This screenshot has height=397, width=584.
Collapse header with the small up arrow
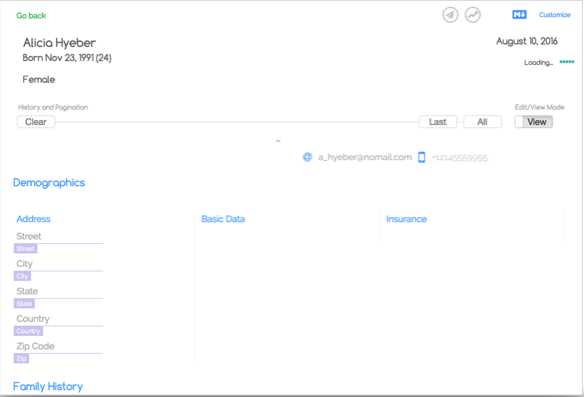278,141
